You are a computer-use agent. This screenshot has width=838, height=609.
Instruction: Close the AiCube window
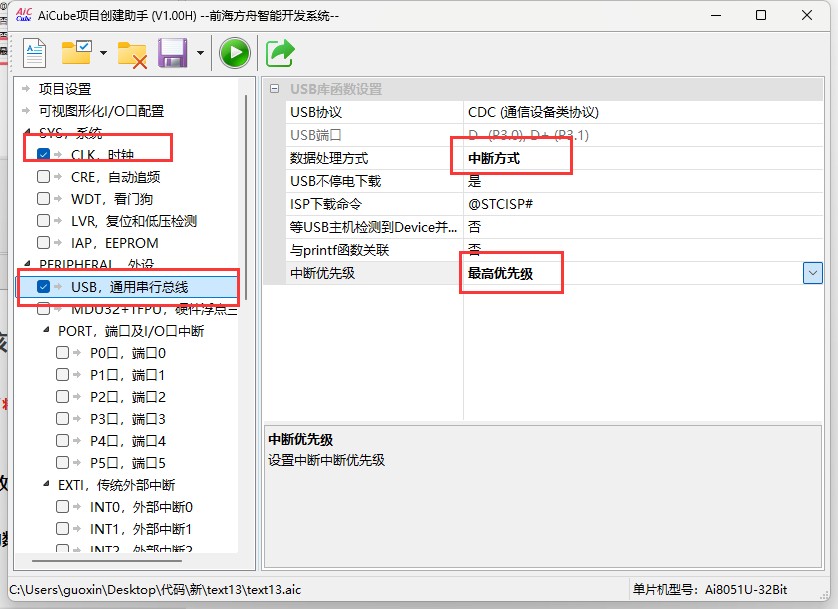pyautogui.click(x=807, y=15)
